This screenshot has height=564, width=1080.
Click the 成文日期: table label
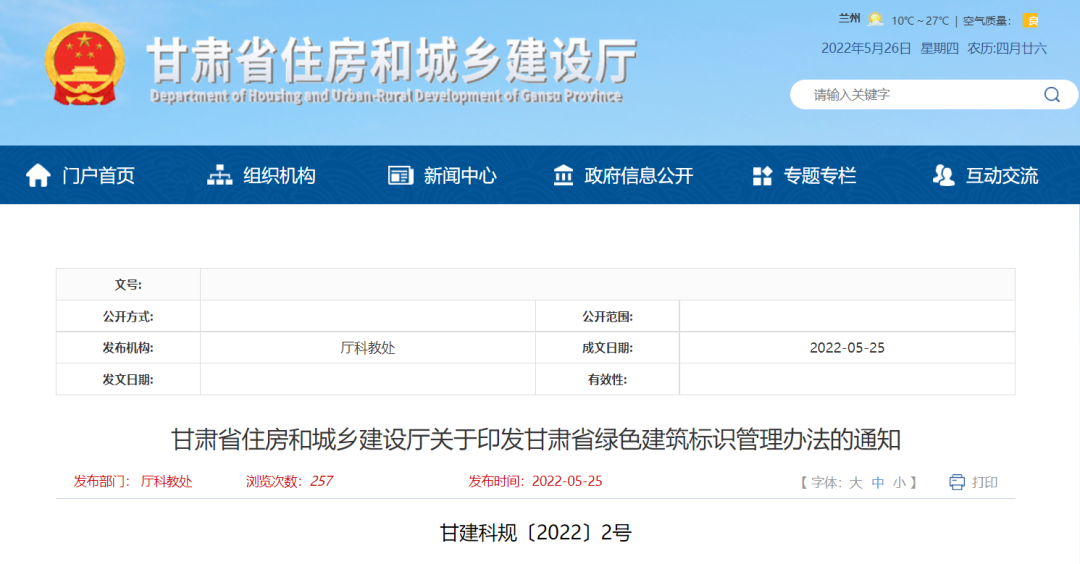[x=608, y=348]
